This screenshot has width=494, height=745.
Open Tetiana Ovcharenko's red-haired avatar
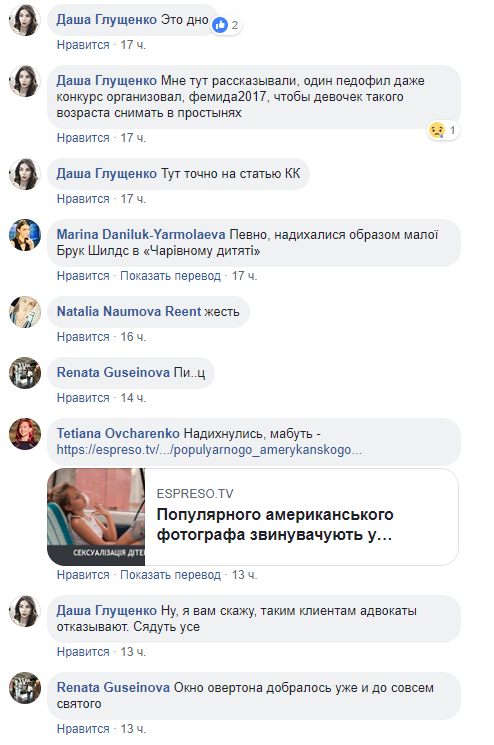25,434
